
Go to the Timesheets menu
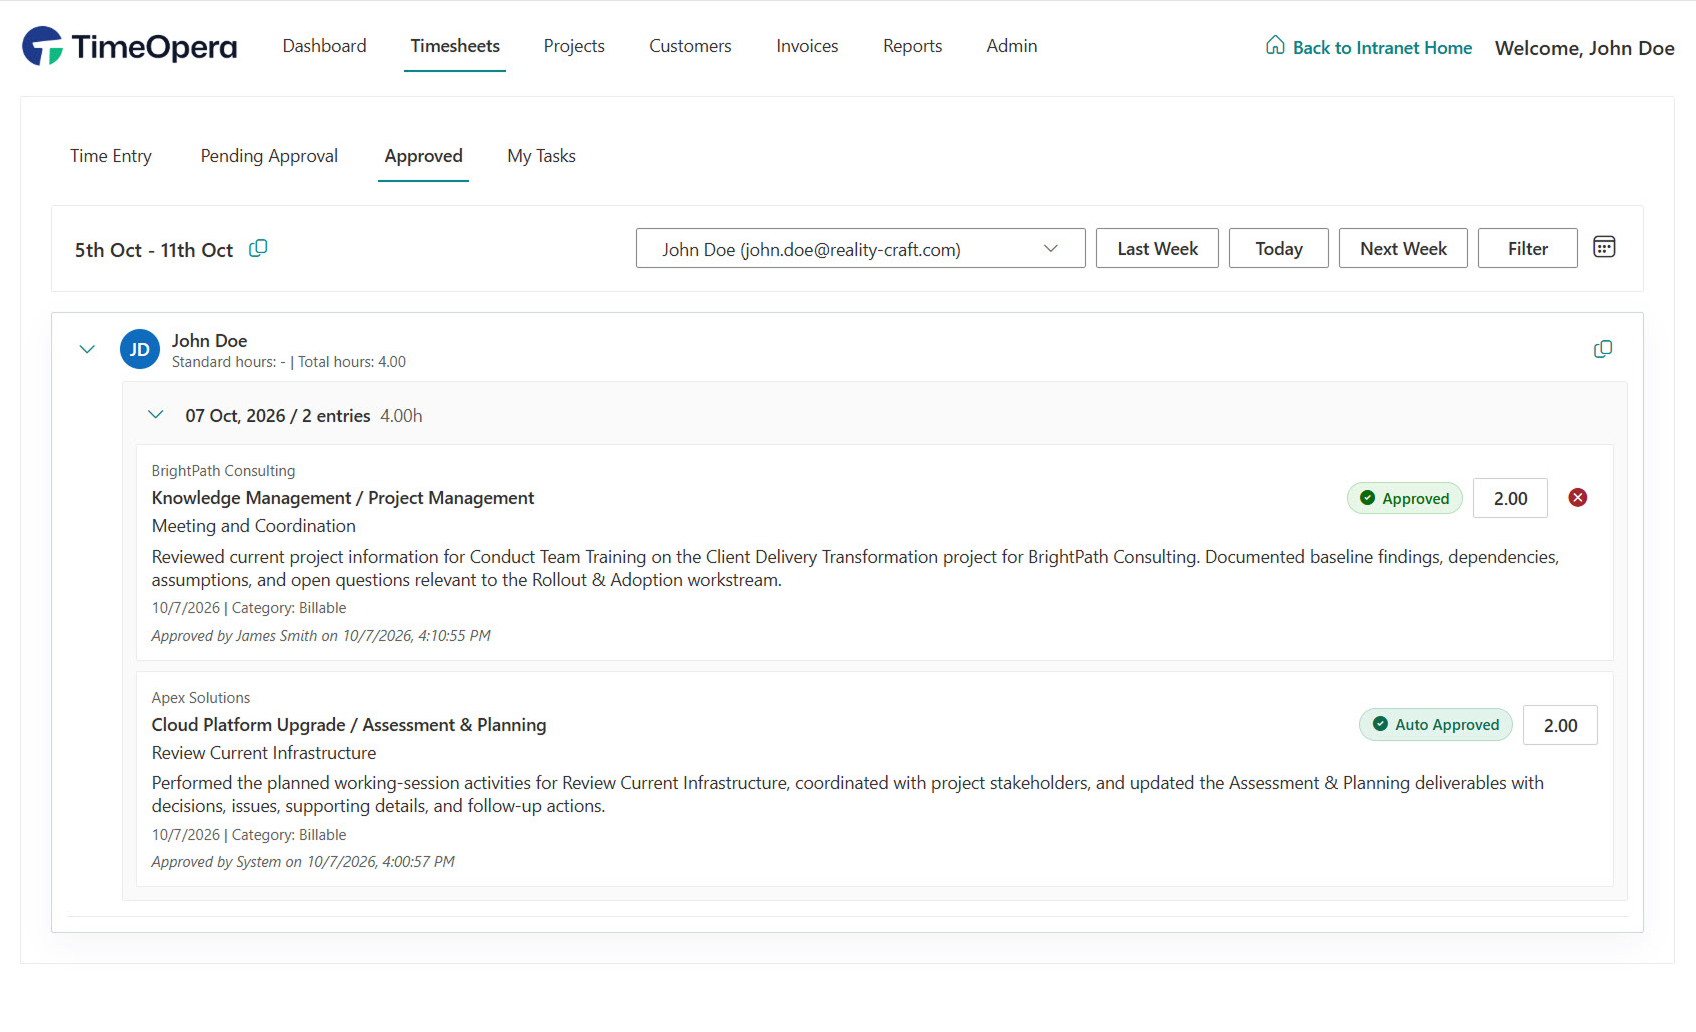click(455, 46)
